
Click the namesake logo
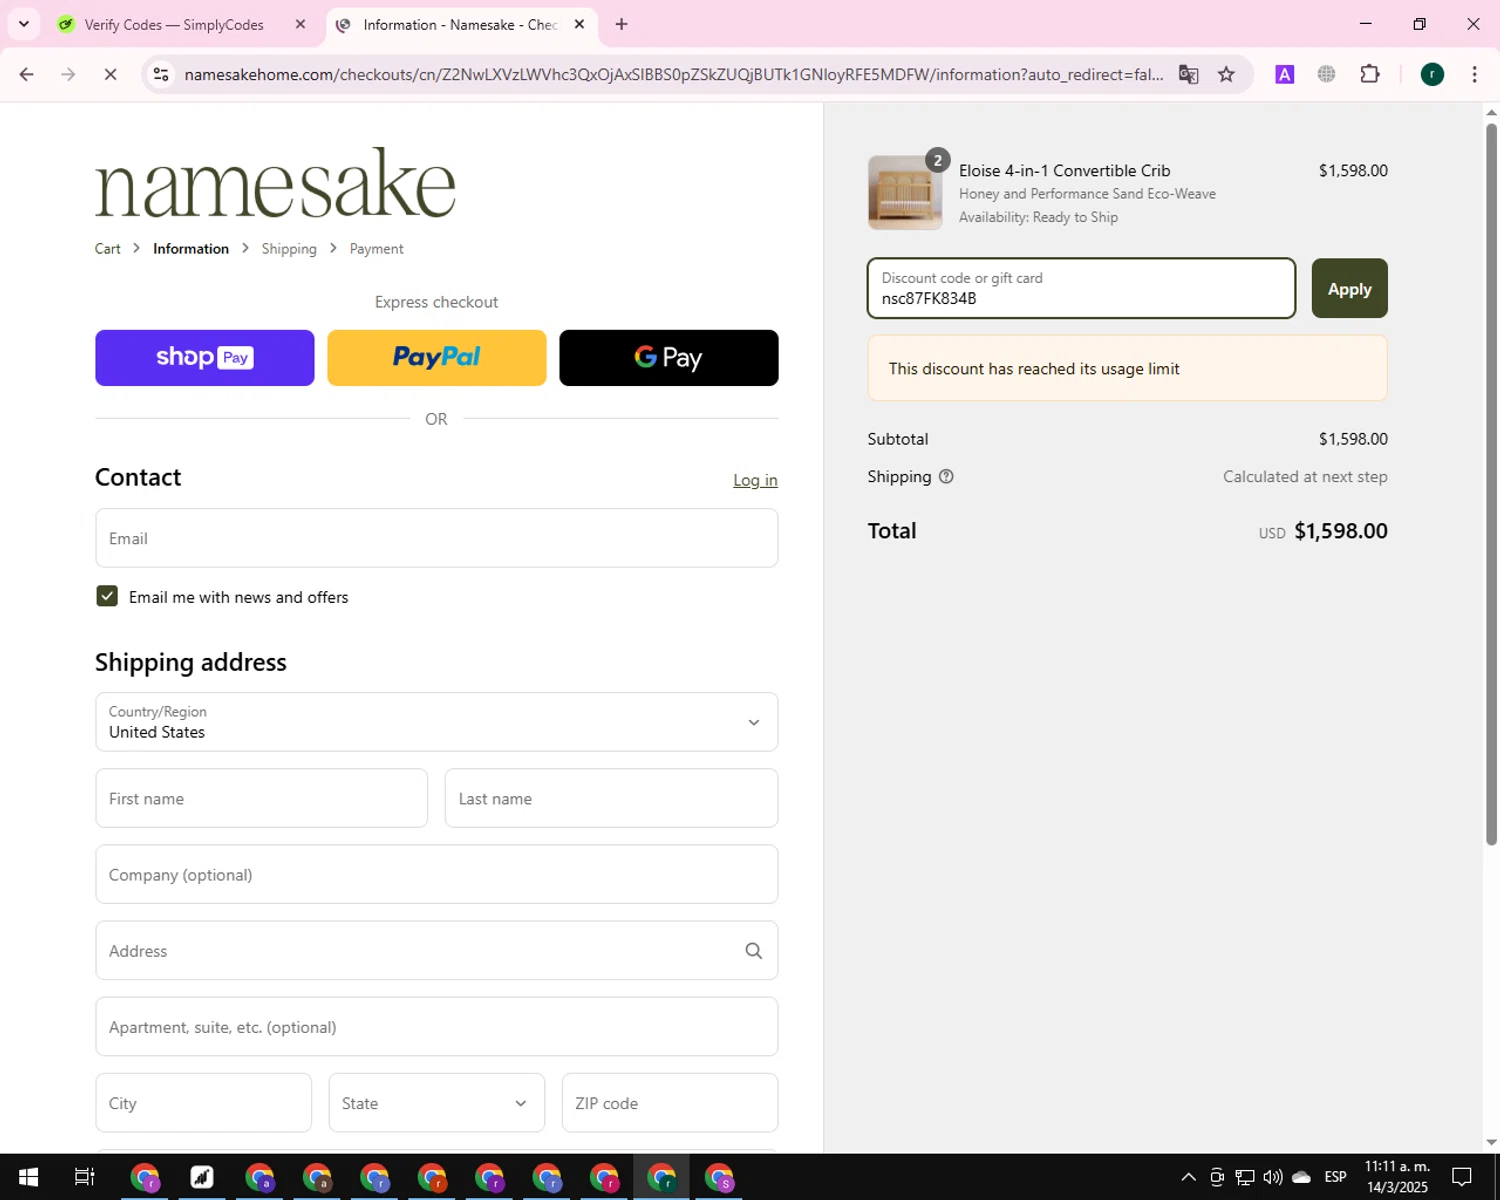(x=275, y=183)
